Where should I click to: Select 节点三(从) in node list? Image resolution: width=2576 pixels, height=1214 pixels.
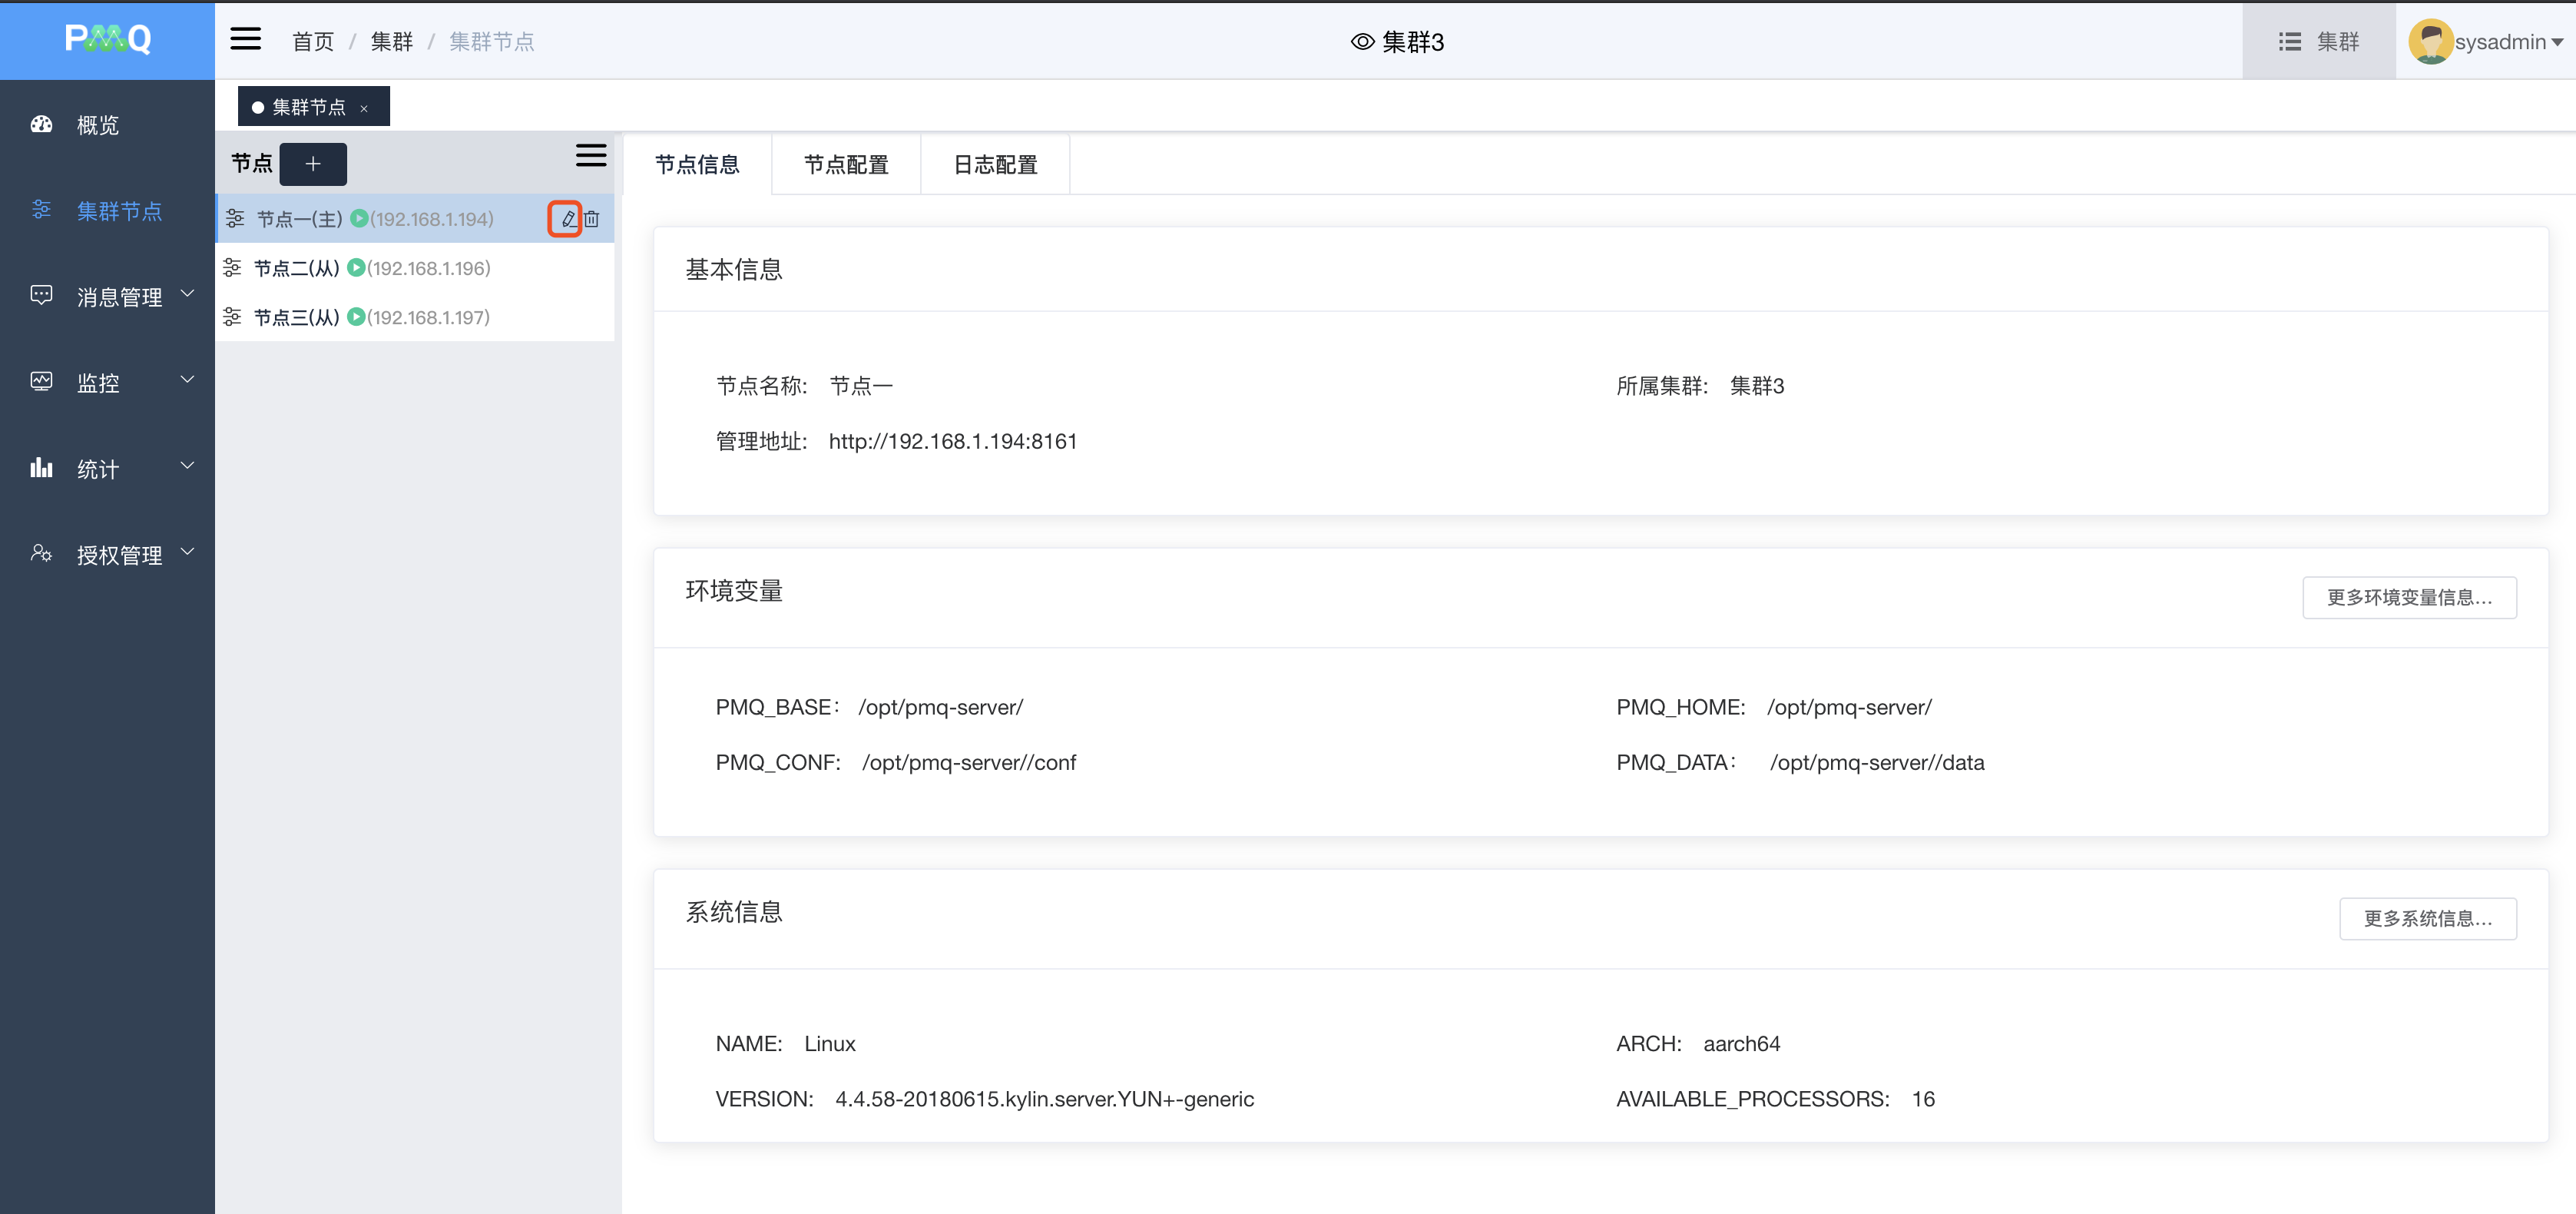tap(296, 317)
